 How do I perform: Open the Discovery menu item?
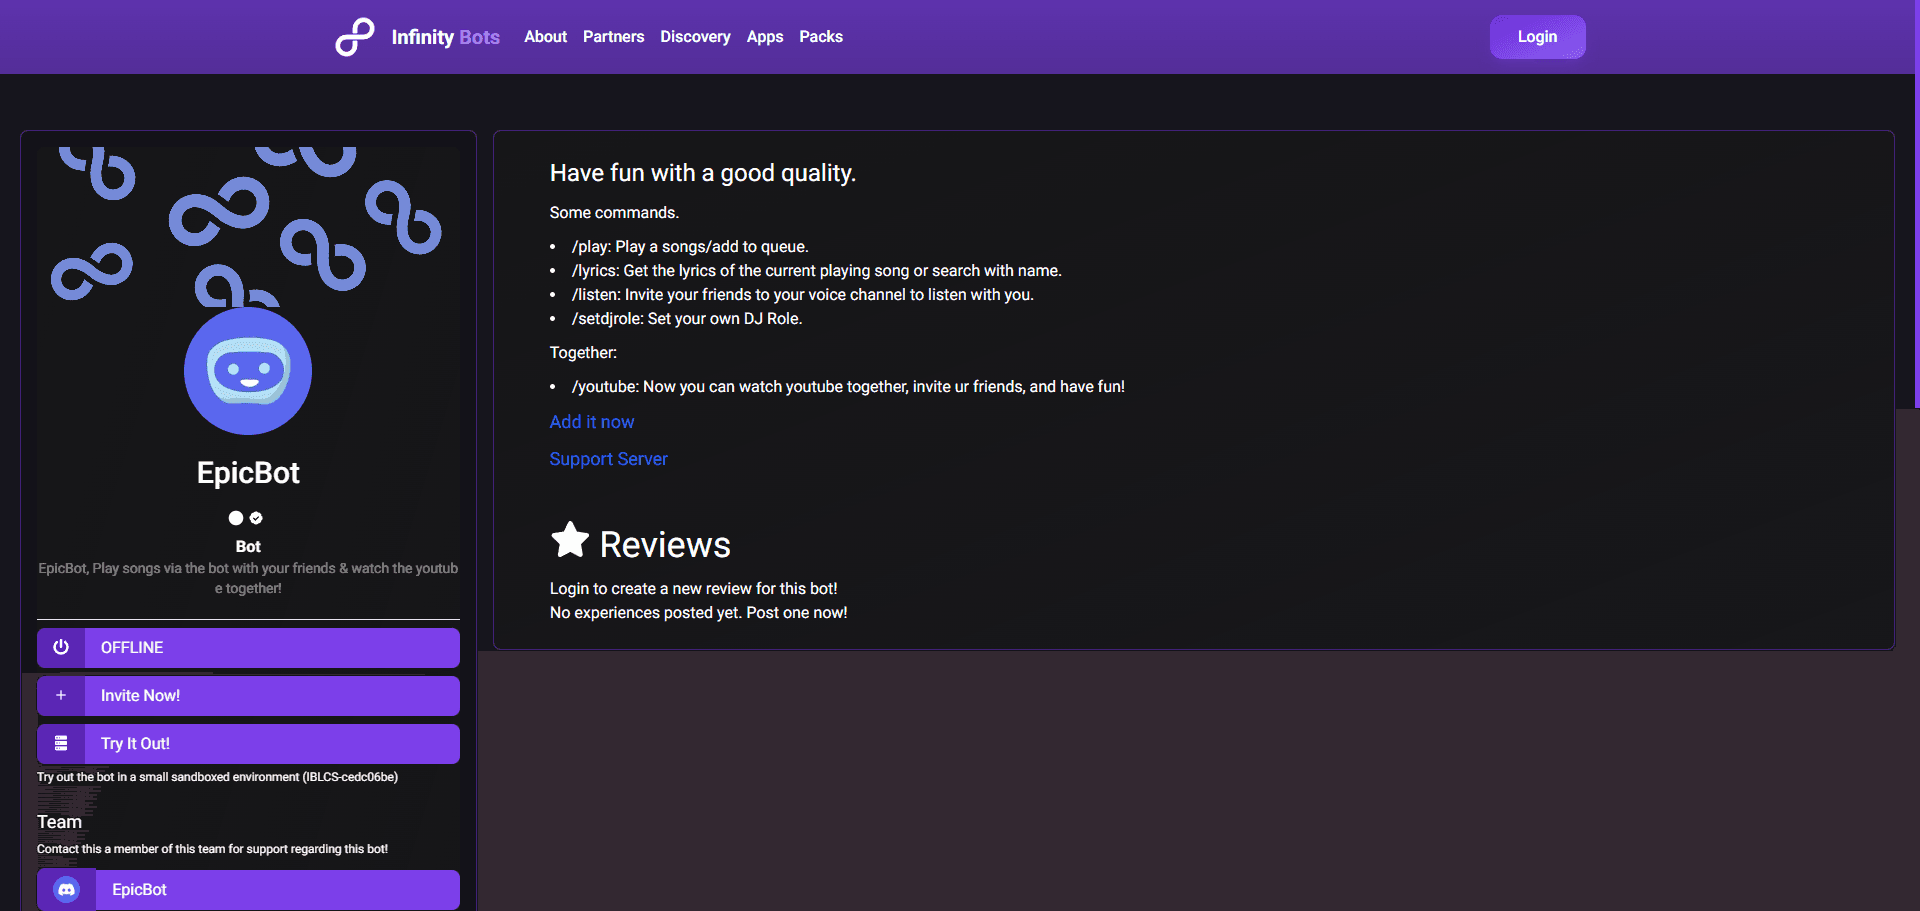point(695,37)
